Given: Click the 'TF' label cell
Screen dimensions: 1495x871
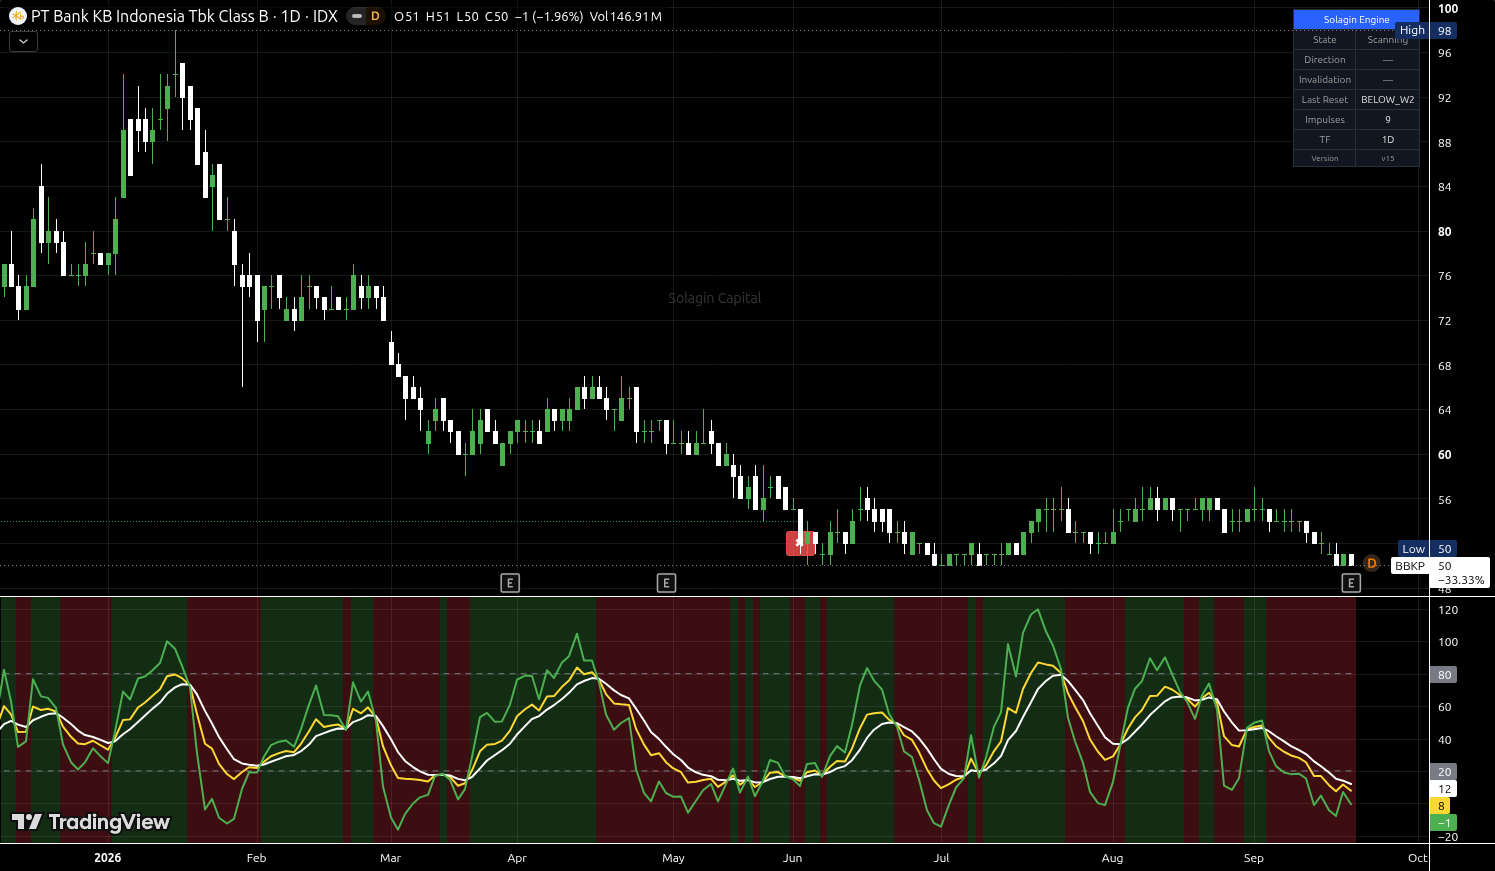Looking at the screenshot, I should (x=1324, y=140).
